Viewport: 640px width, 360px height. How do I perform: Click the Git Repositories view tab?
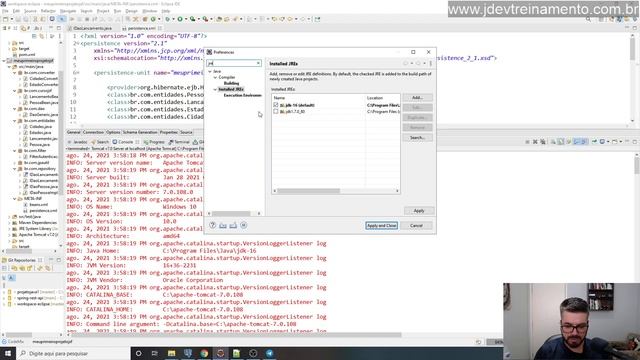click(22, 260)
